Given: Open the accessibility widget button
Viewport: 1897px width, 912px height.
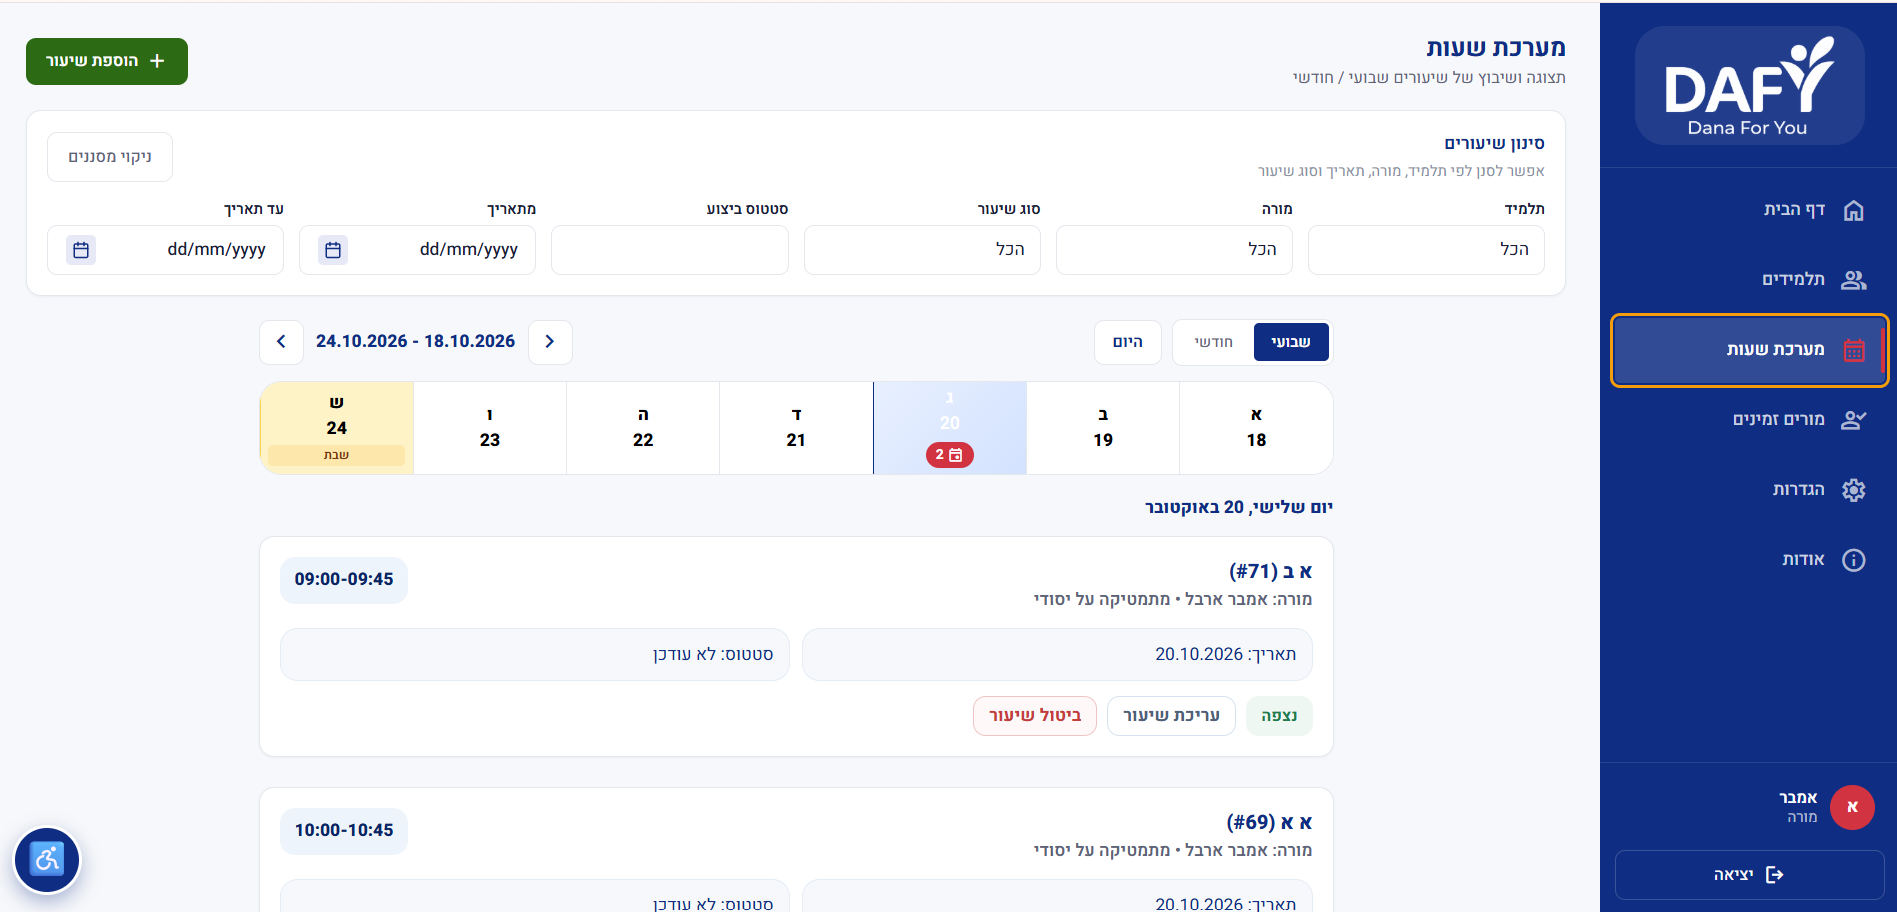Looking at the screenshot, I should [x=47, y=860].
